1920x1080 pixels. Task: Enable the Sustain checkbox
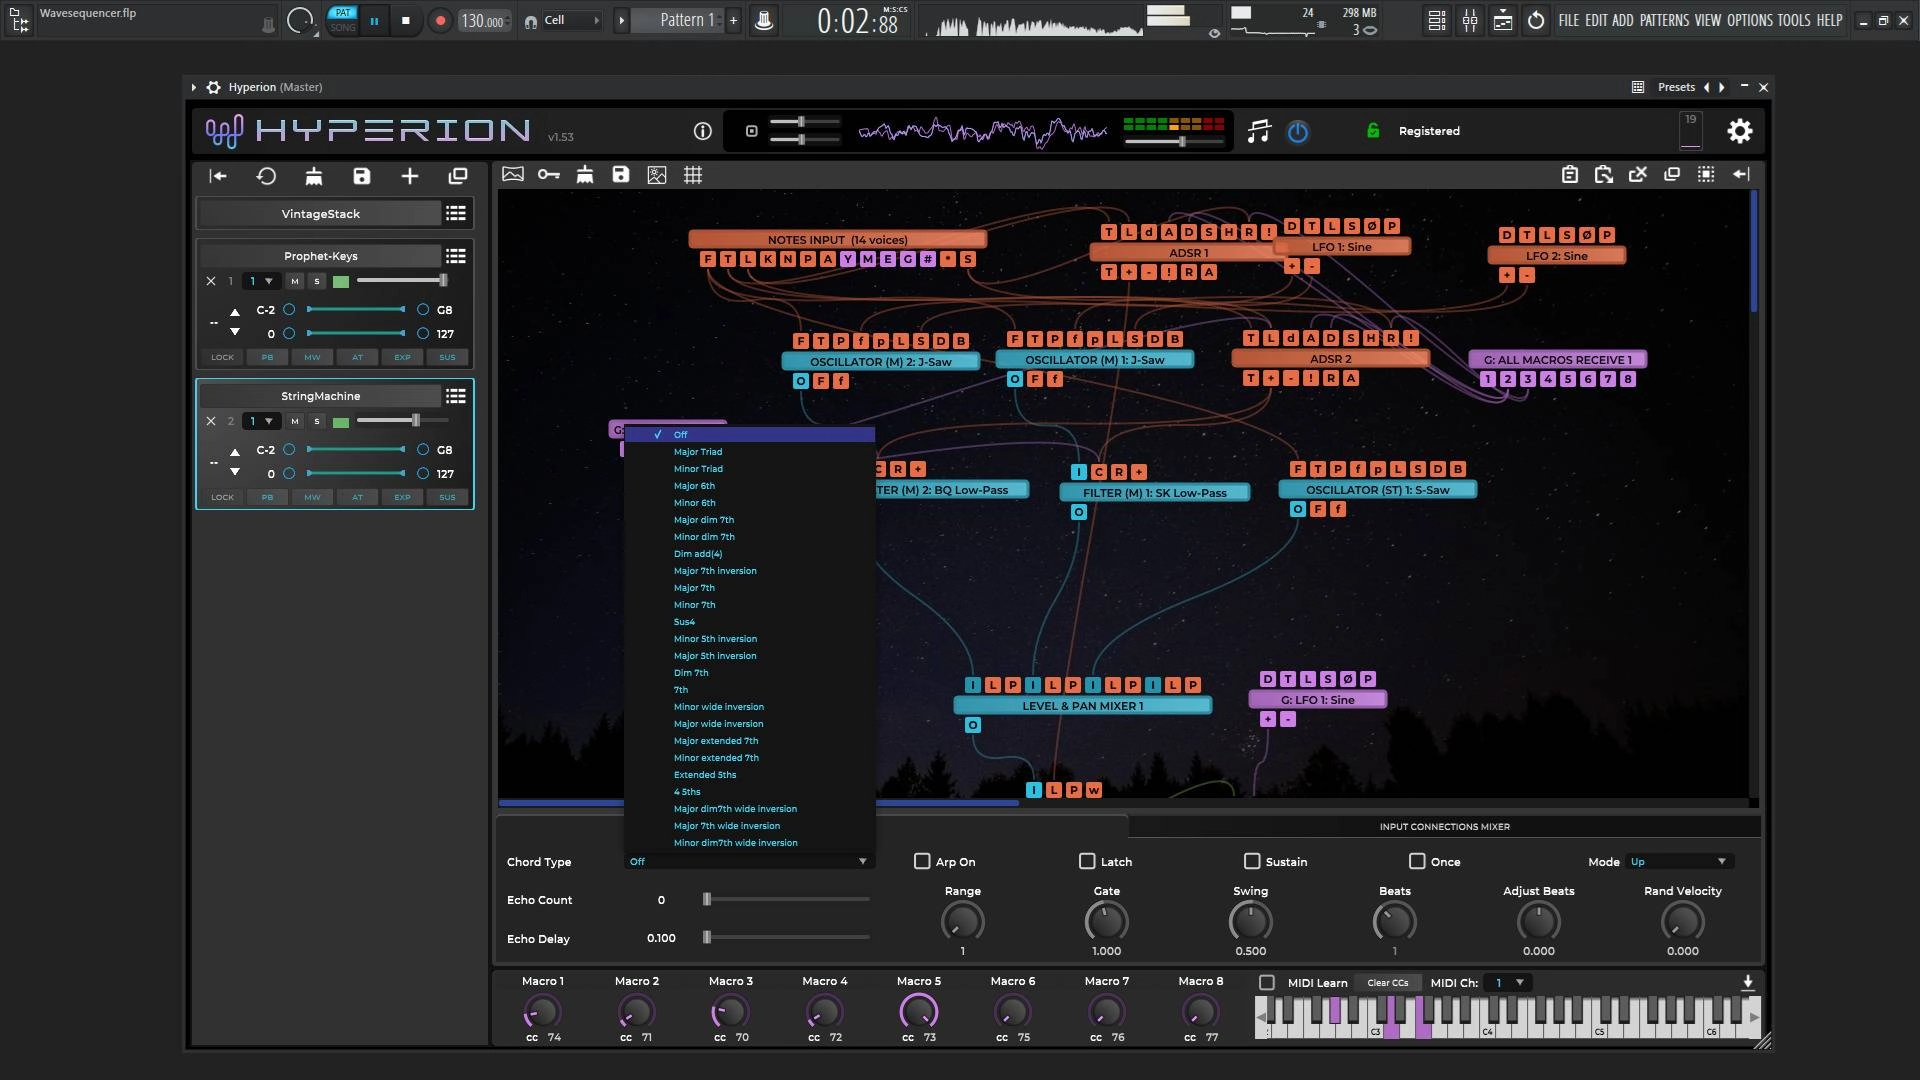click(1252, 861)
